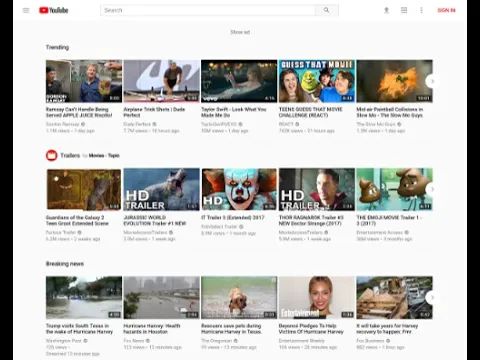Screen dimensions: 480x360
Task: Open the Movies - Topic channel link
Action: coord(104,155)
